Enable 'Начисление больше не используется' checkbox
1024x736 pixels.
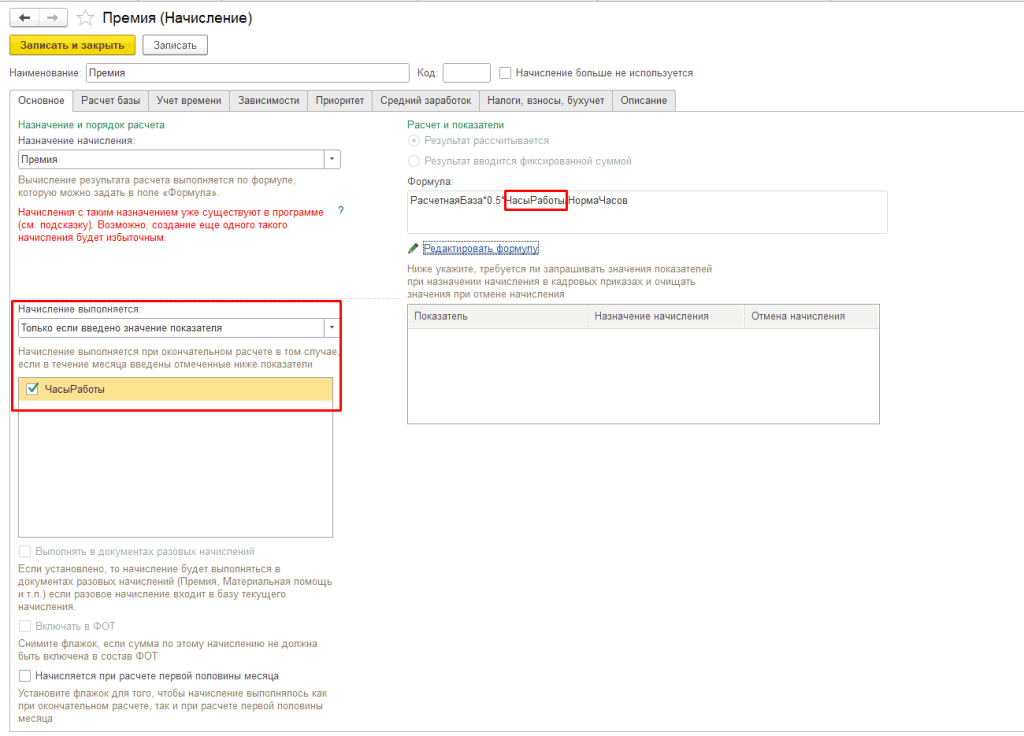(506, 73)
